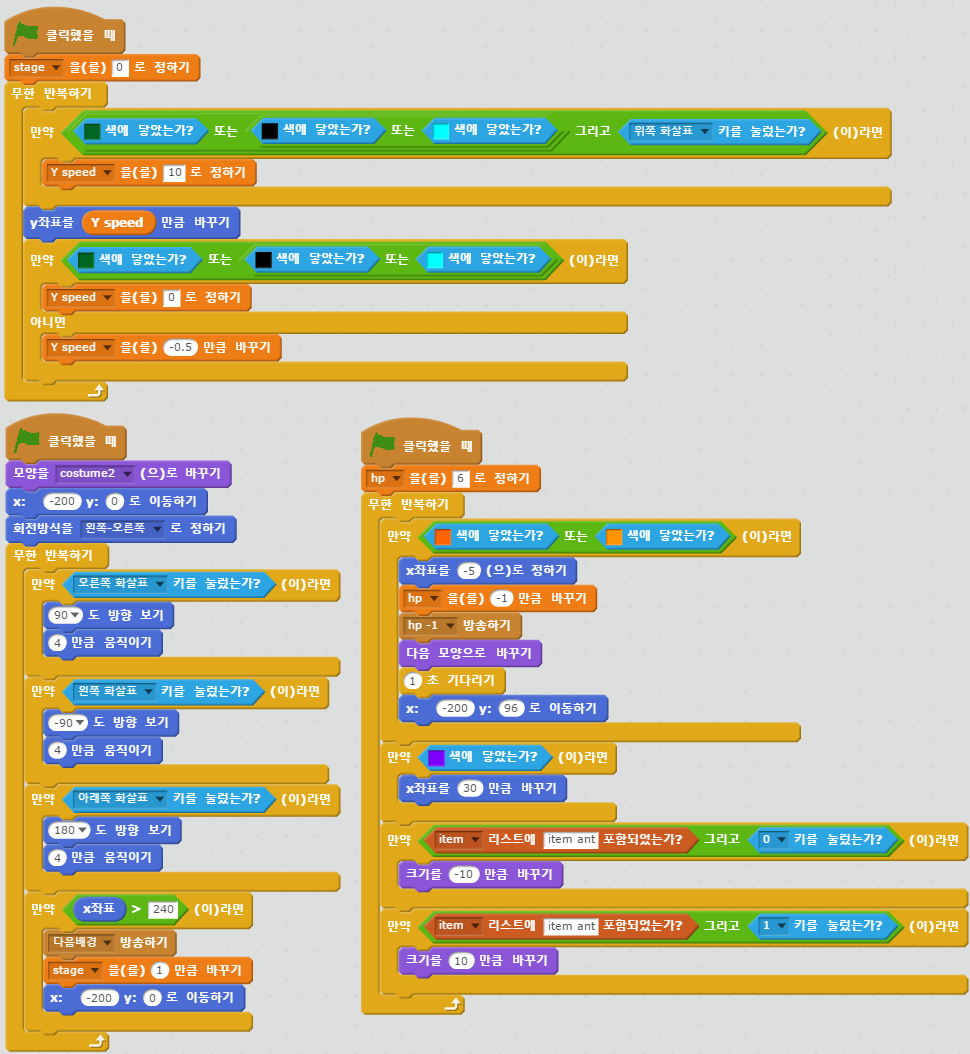Click the 240 value field in the x position comparison
970x1054 pixels.
161,910
